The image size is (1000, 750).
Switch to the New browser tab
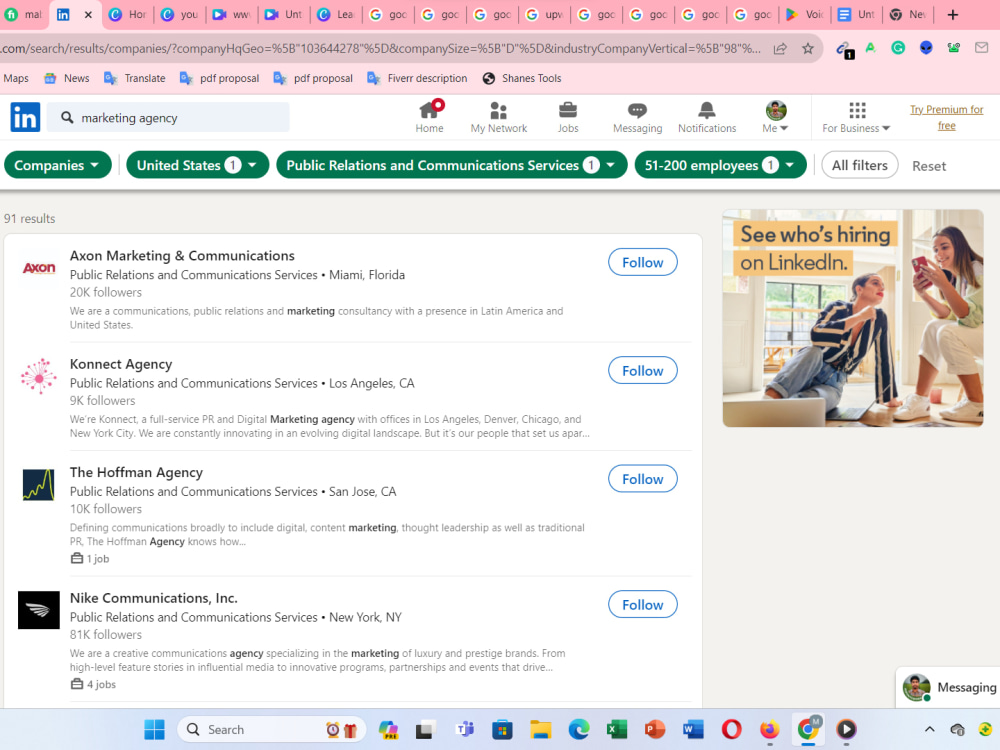909,15
